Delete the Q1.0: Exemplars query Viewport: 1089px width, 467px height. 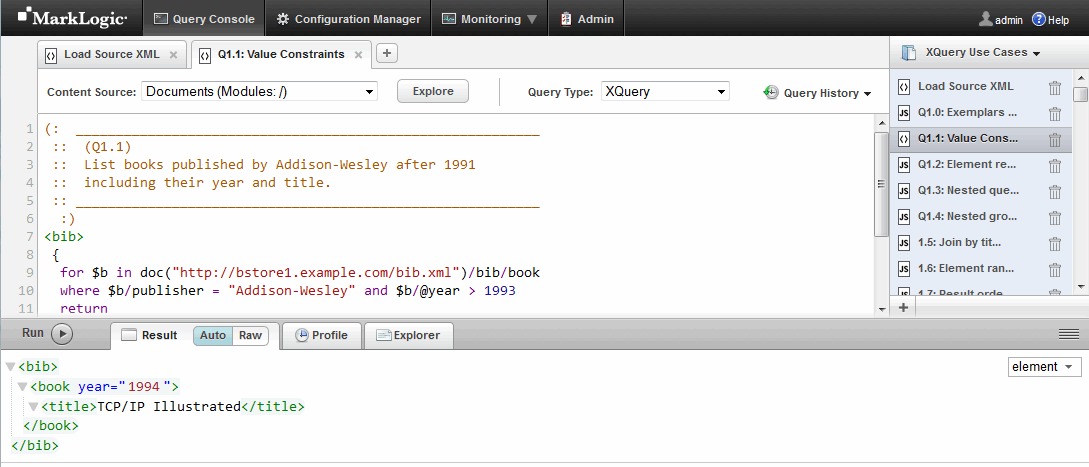pos(1055,114)
